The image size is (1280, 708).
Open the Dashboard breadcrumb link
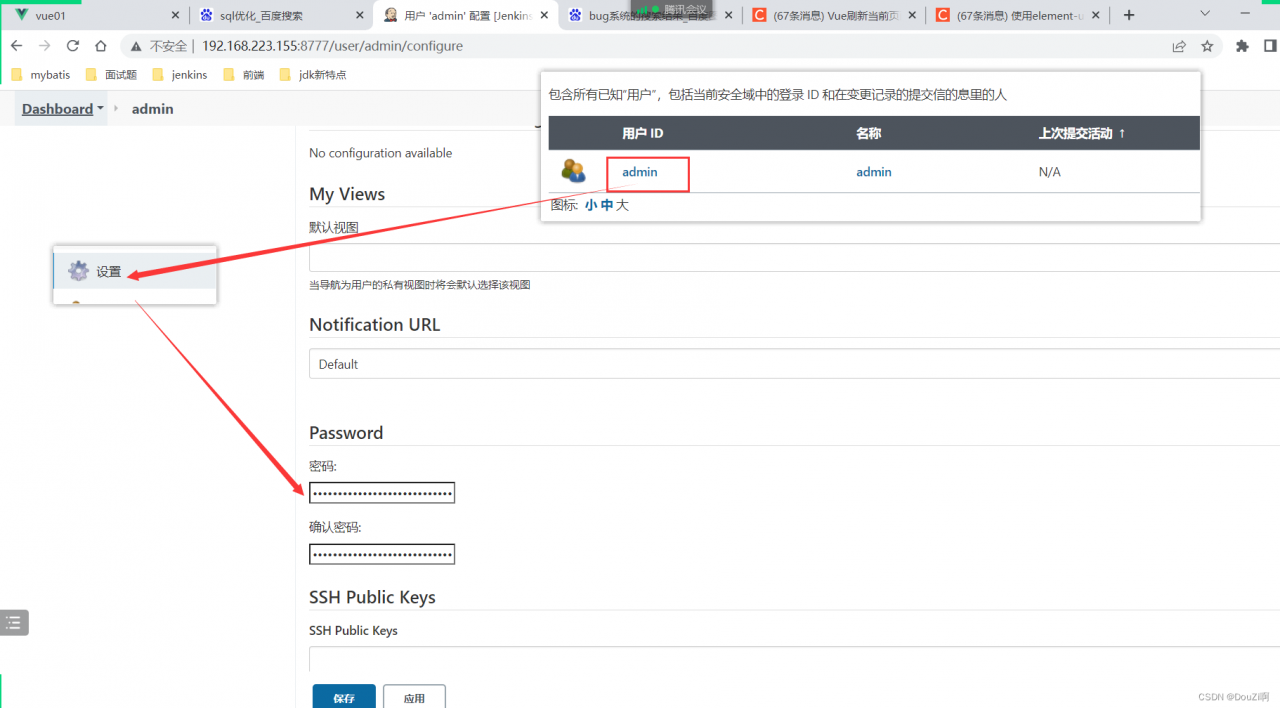(57, 109)
